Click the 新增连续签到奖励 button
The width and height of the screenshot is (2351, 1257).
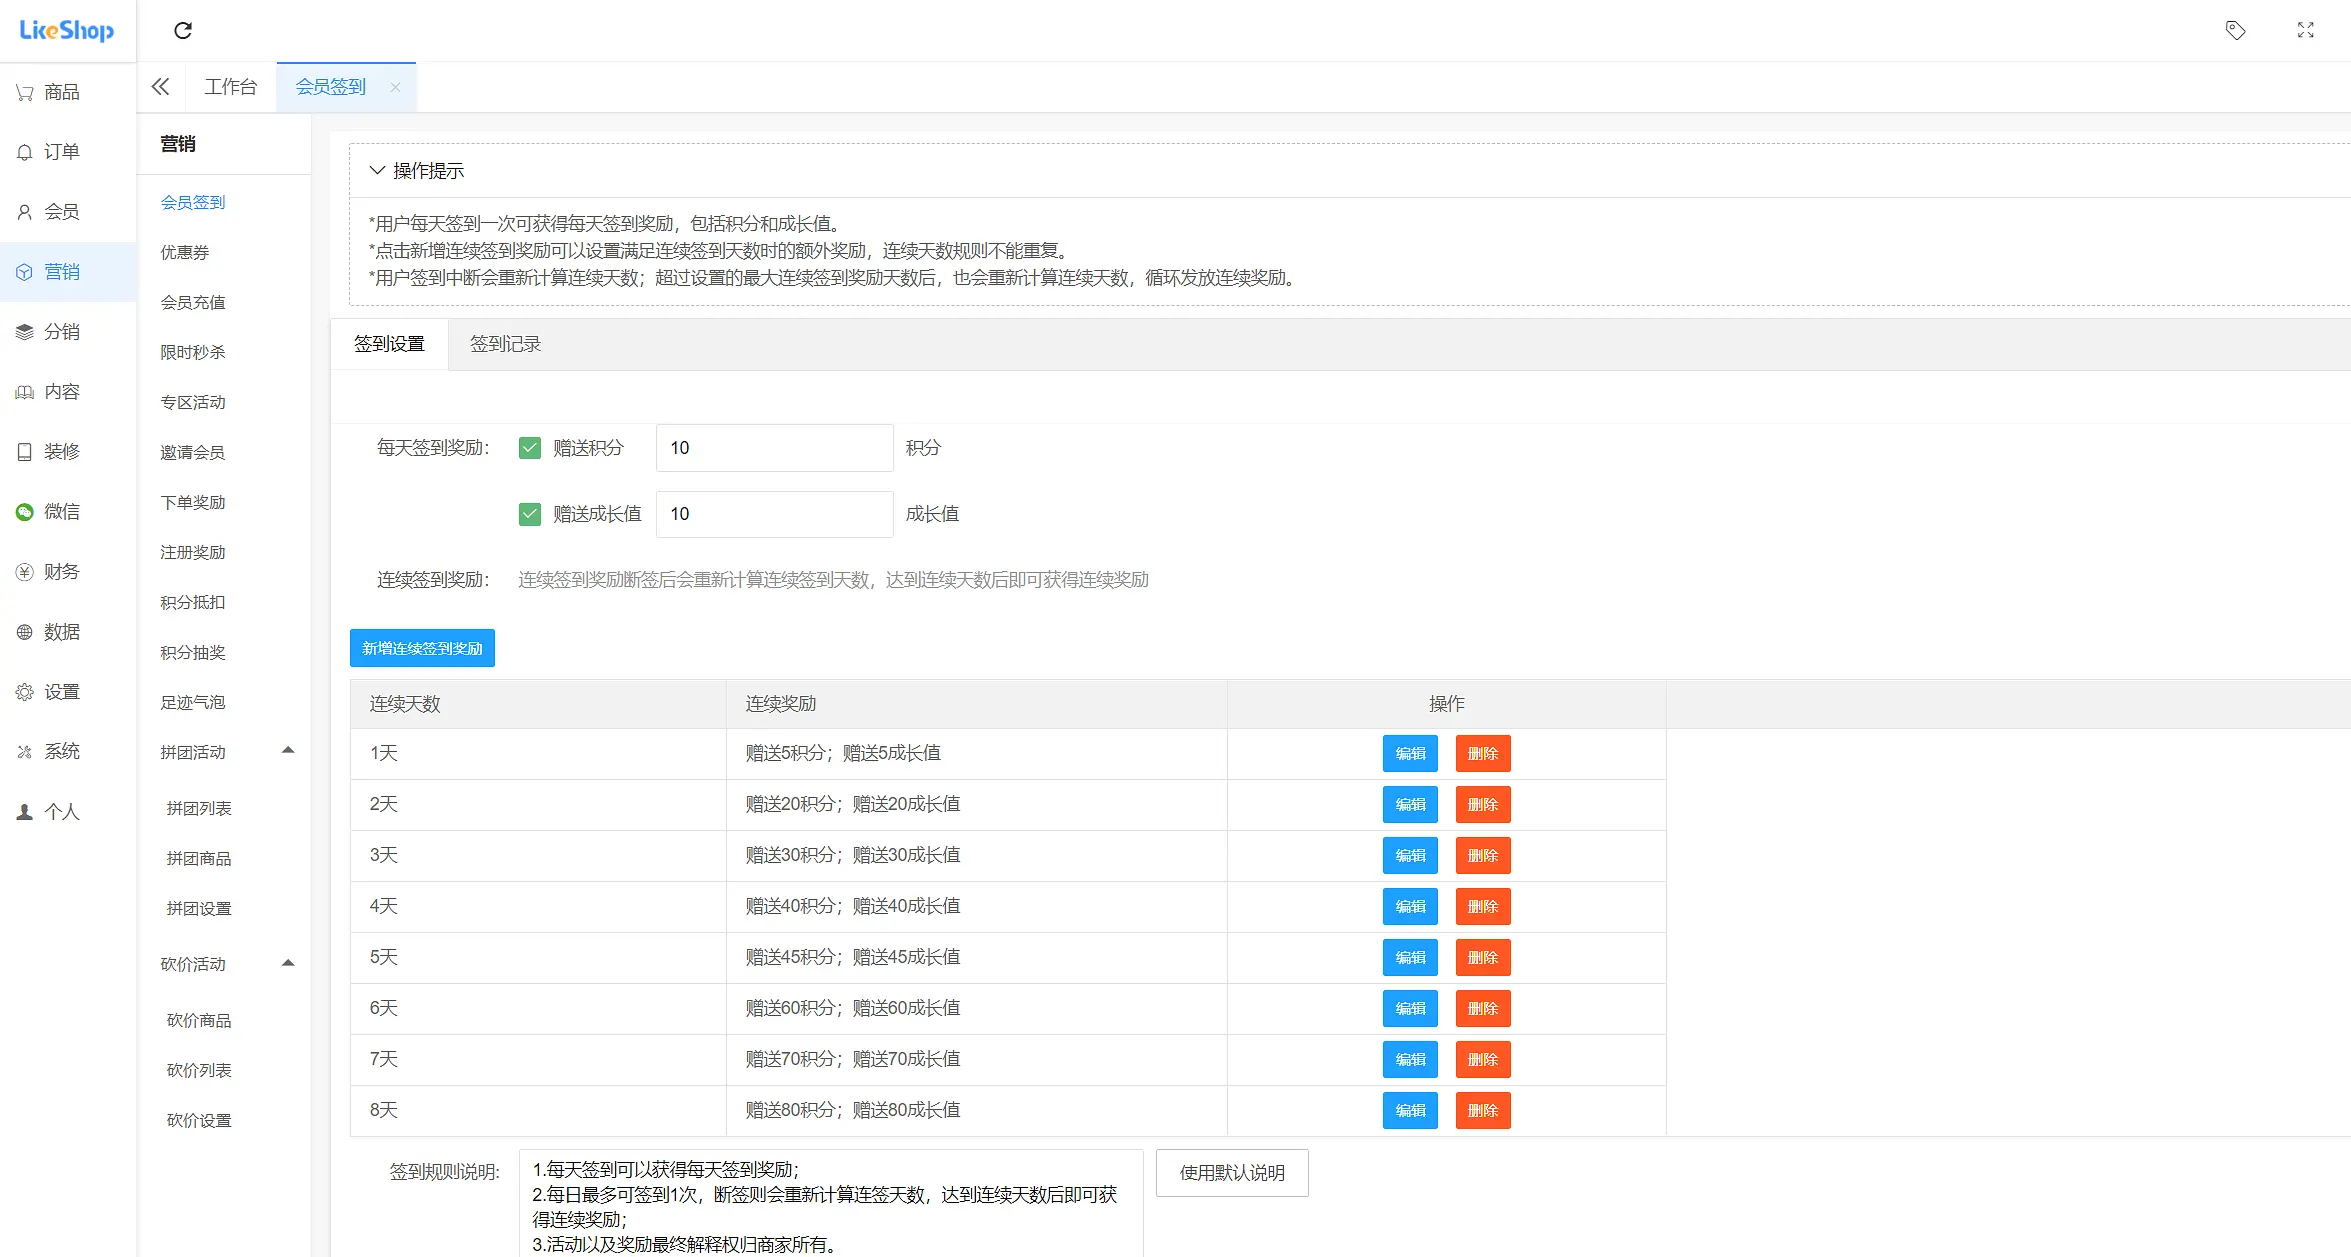pyautogui.click(x=422, y=647)
